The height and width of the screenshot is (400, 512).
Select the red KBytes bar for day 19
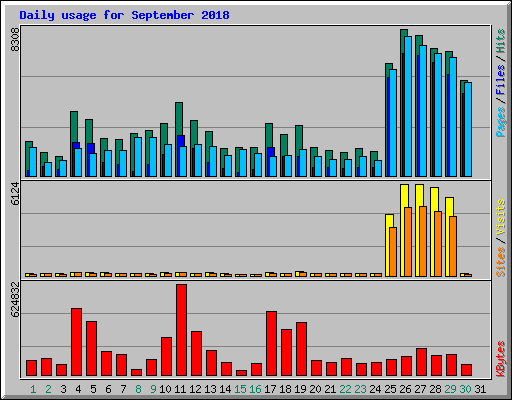(x=301, y=349)
